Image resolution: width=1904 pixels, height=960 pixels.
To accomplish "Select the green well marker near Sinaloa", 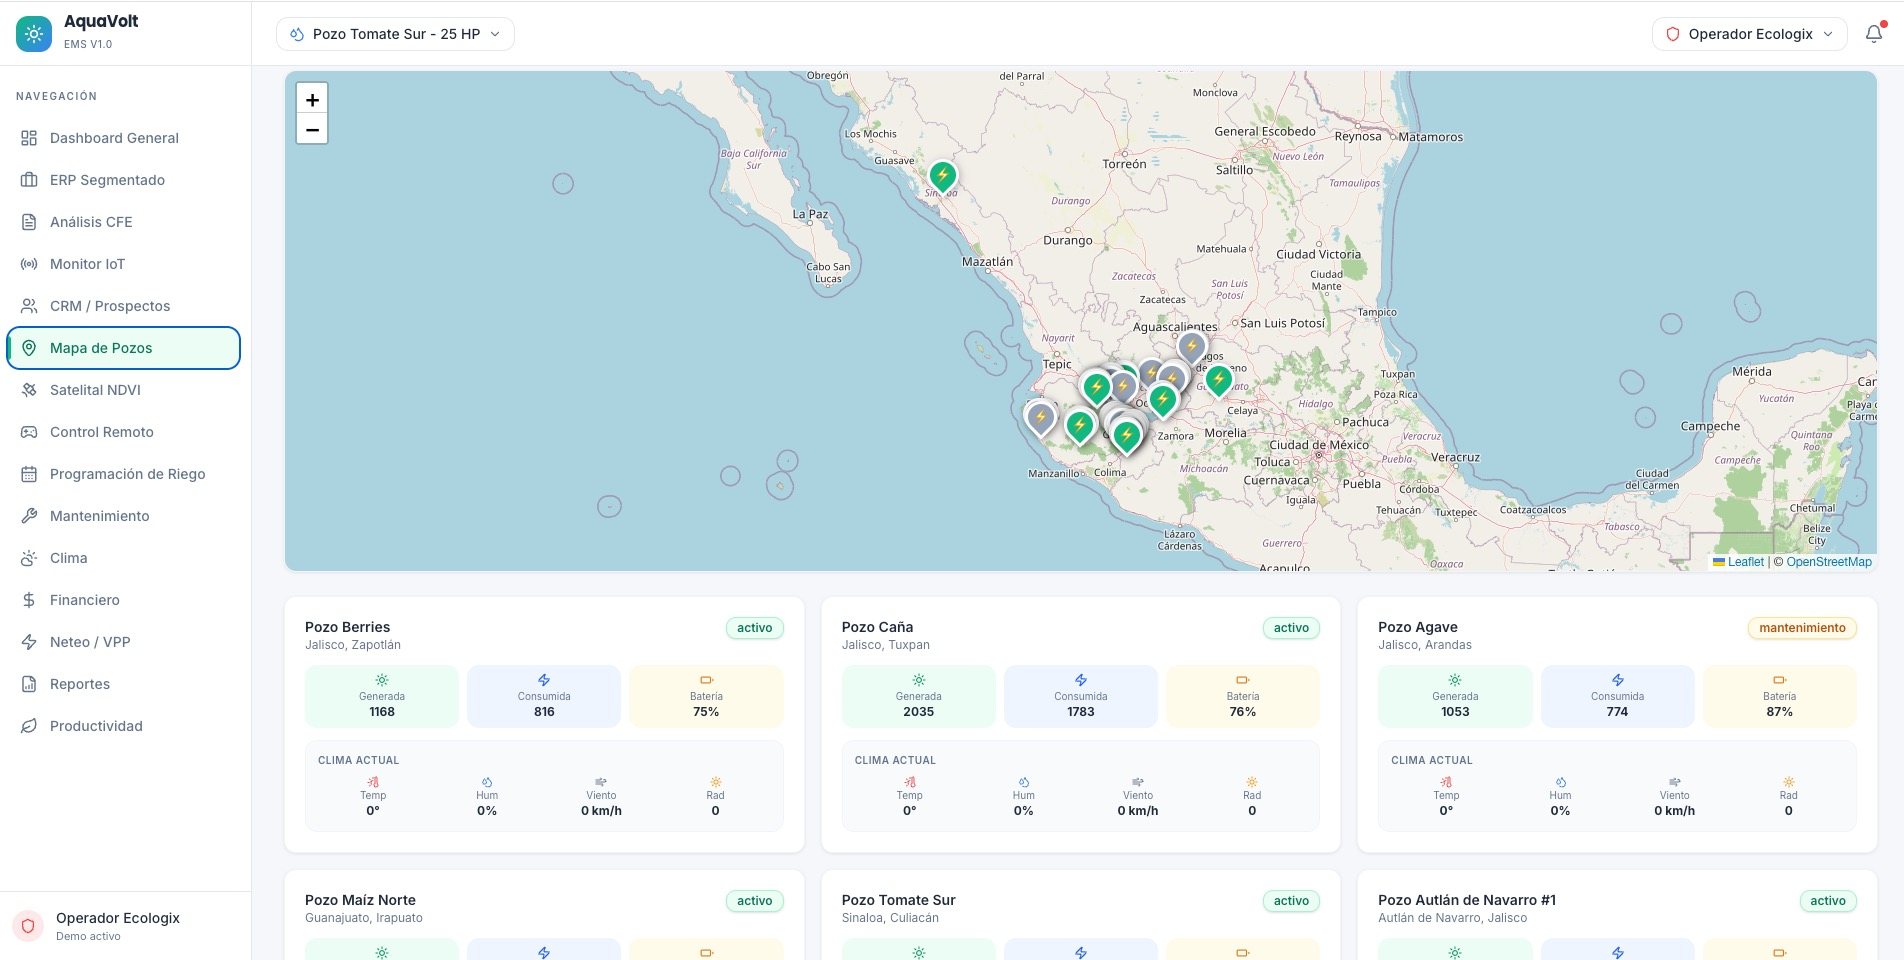I will (942, 177).
